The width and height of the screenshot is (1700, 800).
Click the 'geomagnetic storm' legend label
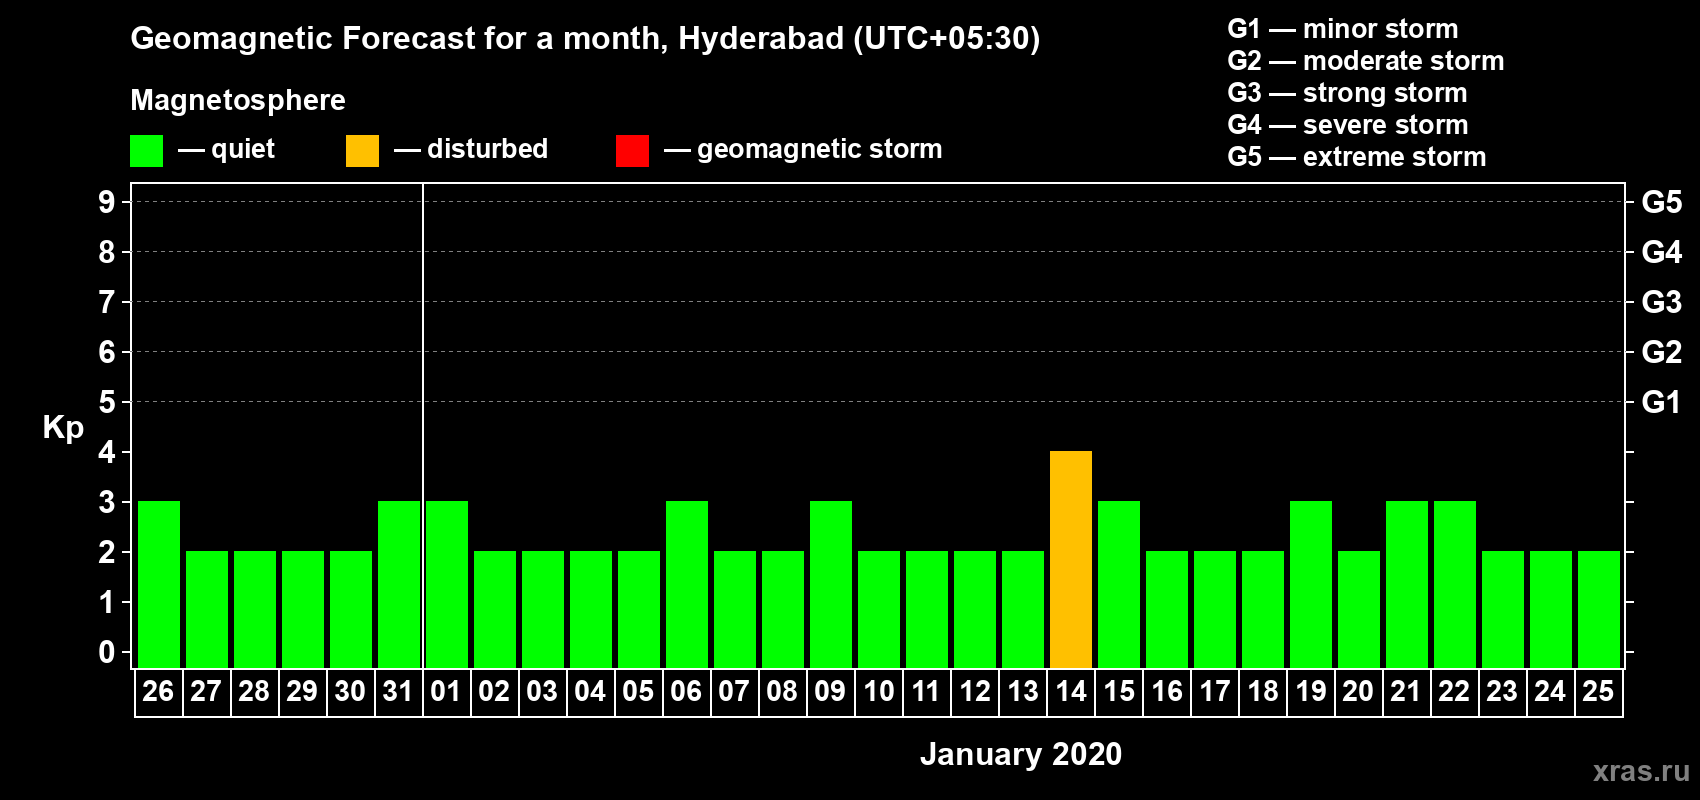820,150
